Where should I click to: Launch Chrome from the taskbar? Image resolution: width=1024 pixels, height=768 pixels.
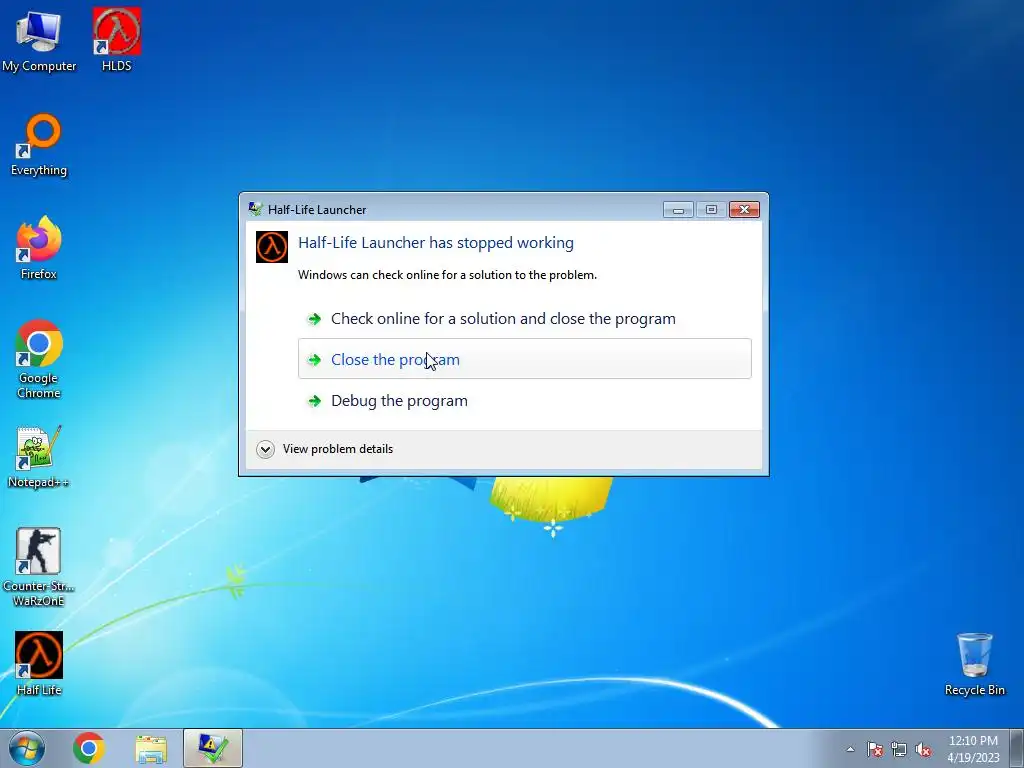click(x=89, y=748)
